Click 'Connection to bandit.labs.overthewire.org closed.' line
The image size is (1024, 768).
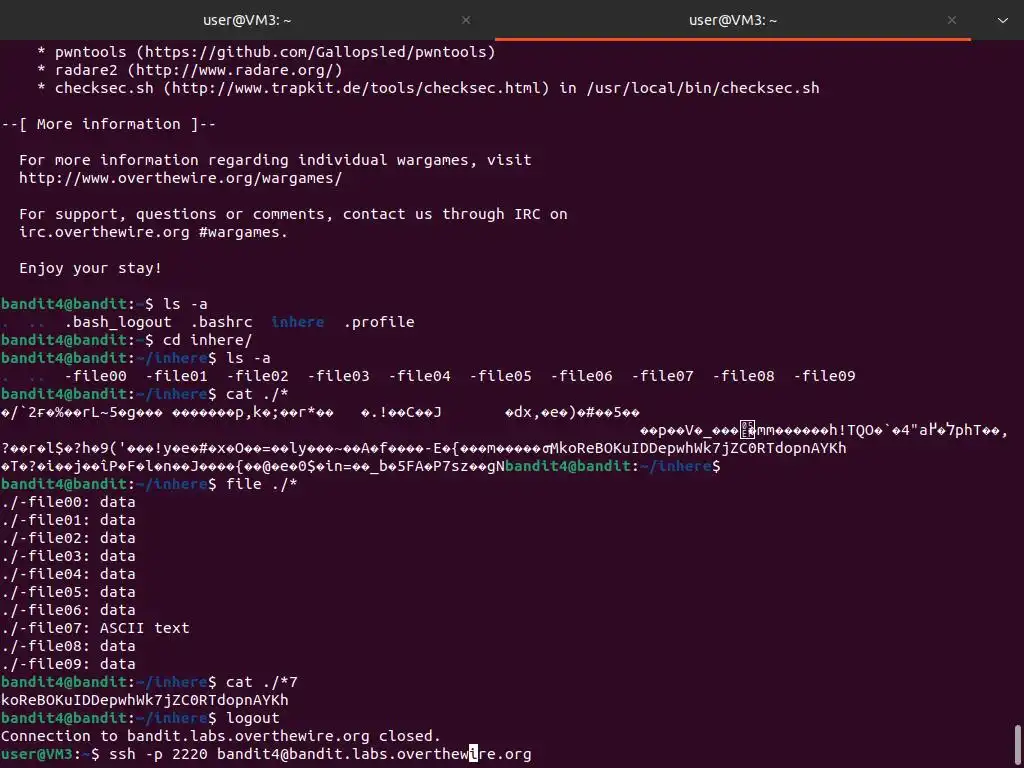[x=221, y=736]
